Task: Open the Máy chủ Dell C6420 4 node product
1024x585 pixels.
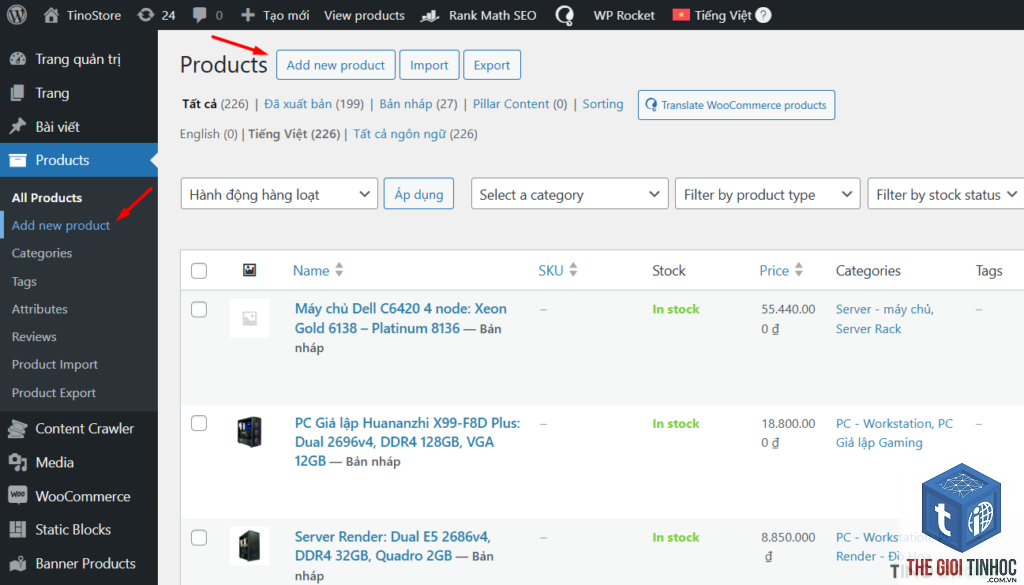Action: click(400, 319)
